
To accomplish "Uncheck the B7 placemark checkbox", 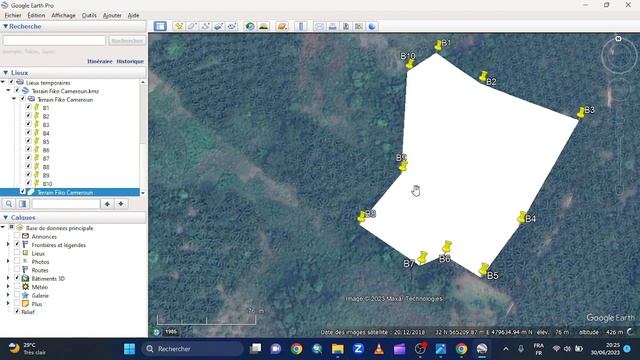I will [x=28, y=158].
